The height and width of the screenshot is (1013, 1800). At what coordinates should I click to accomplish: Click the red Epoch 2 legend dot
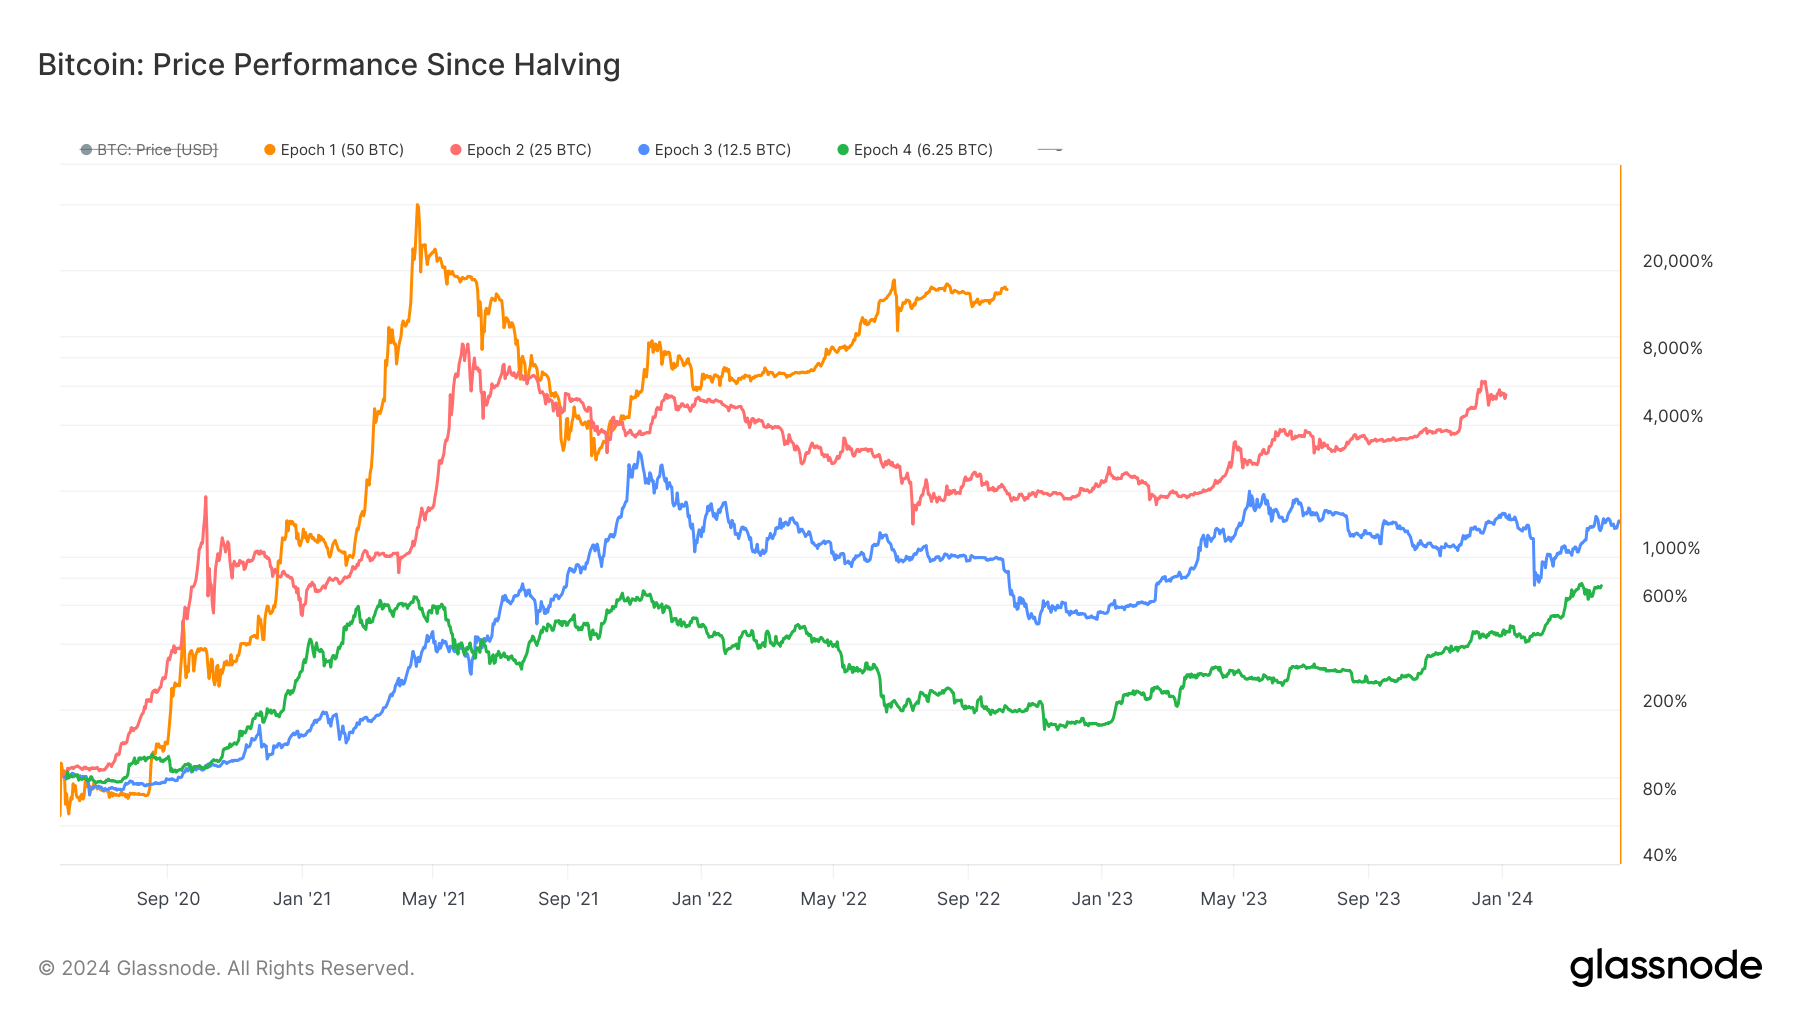pos(456,150)
